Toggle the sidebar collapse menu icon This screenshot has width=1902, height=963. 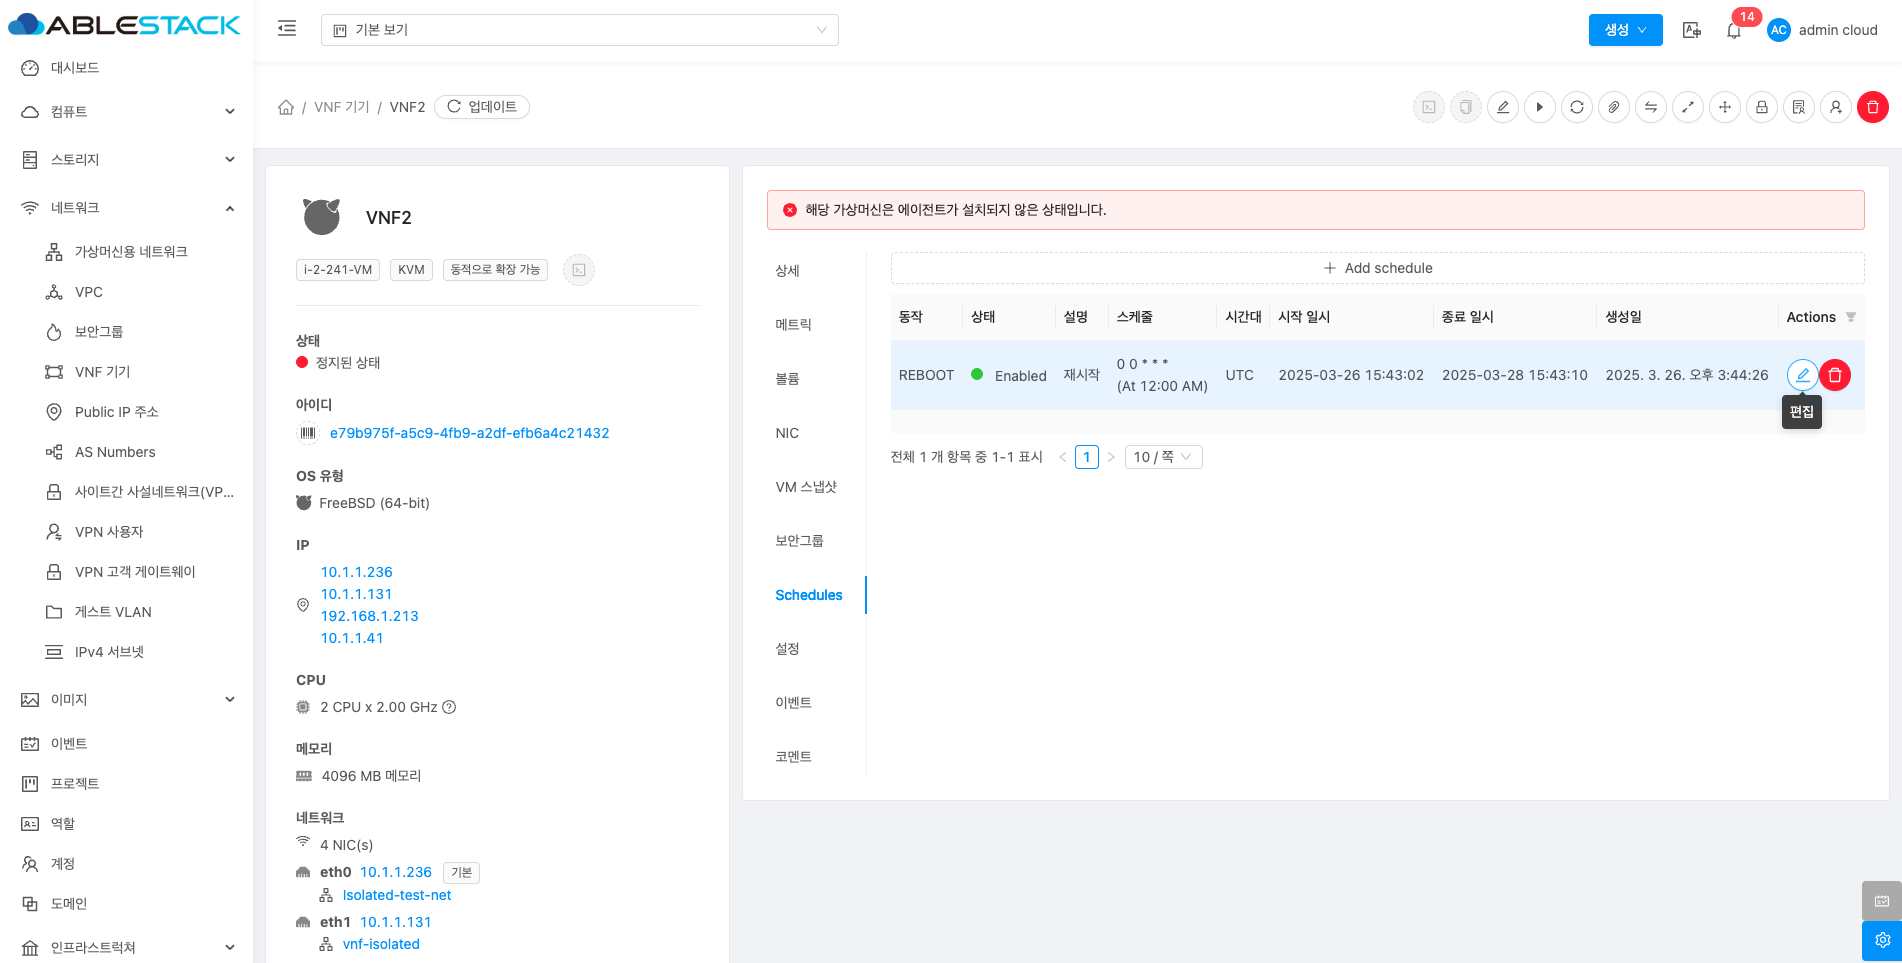click(x=287, y=29)
